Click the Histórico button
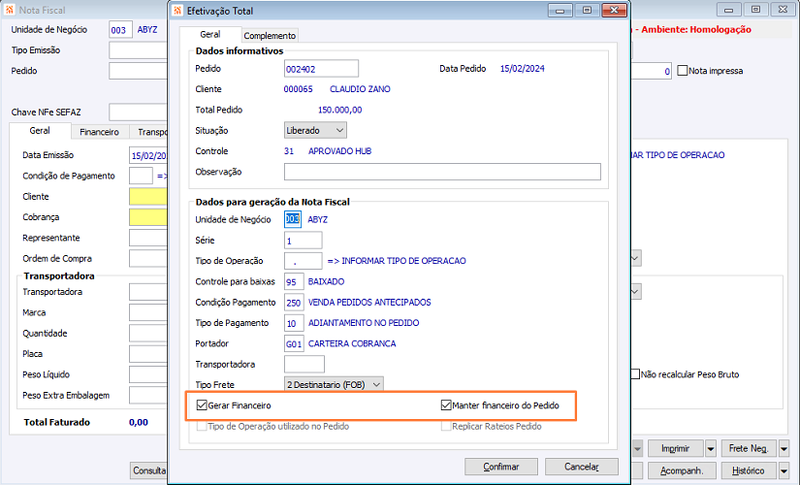 coord(748,470)
